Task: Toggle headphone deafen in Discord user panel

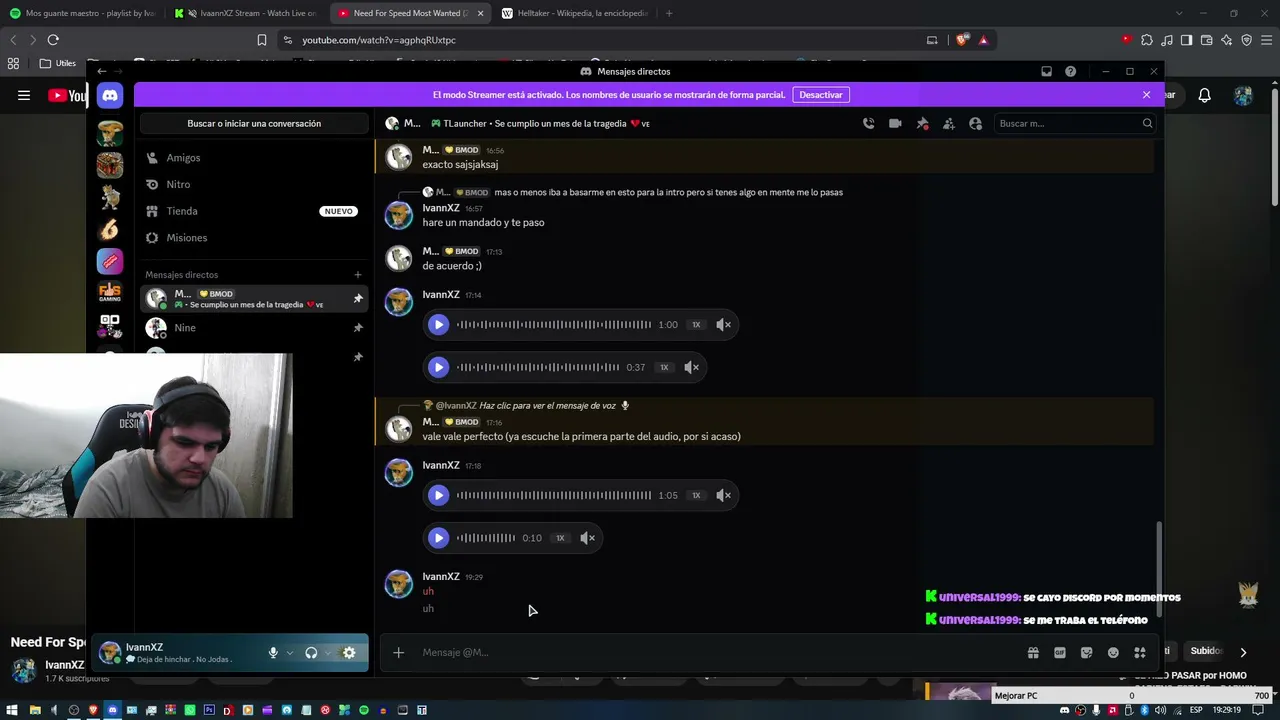Action: (x=311, y=653)
